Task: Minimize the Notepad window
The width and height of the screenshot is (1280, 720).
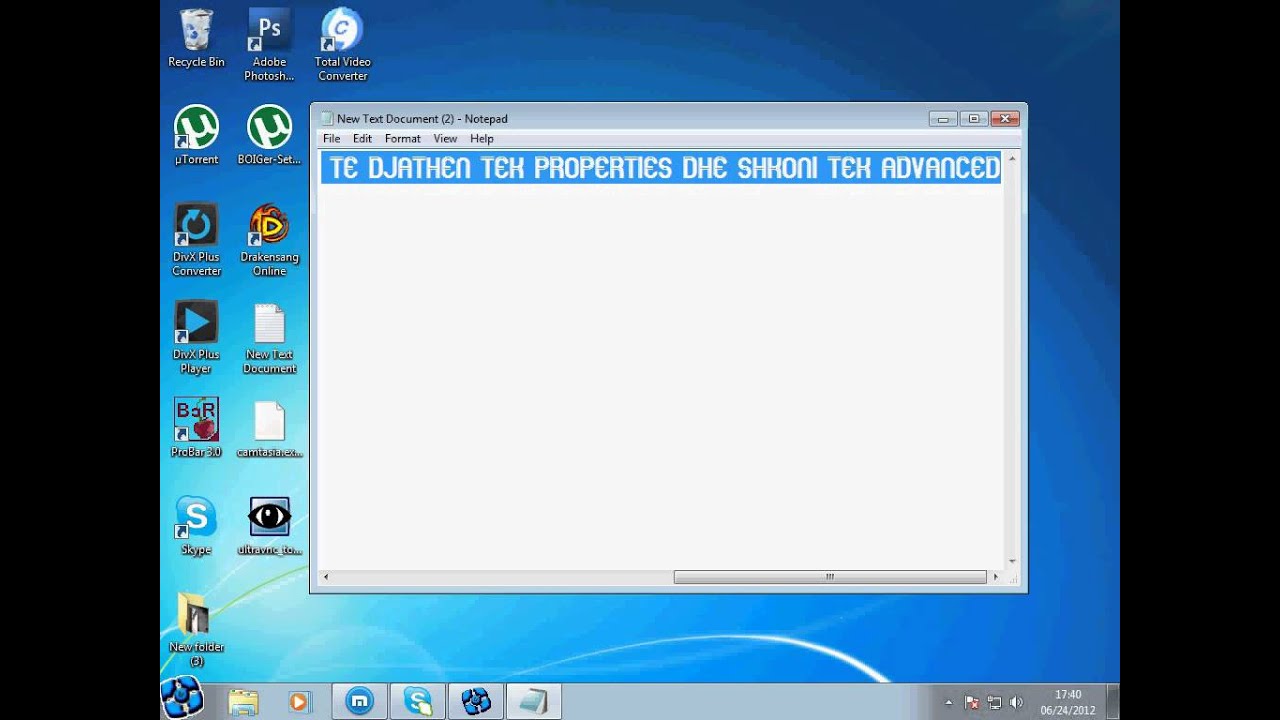Action: [942, 118]
